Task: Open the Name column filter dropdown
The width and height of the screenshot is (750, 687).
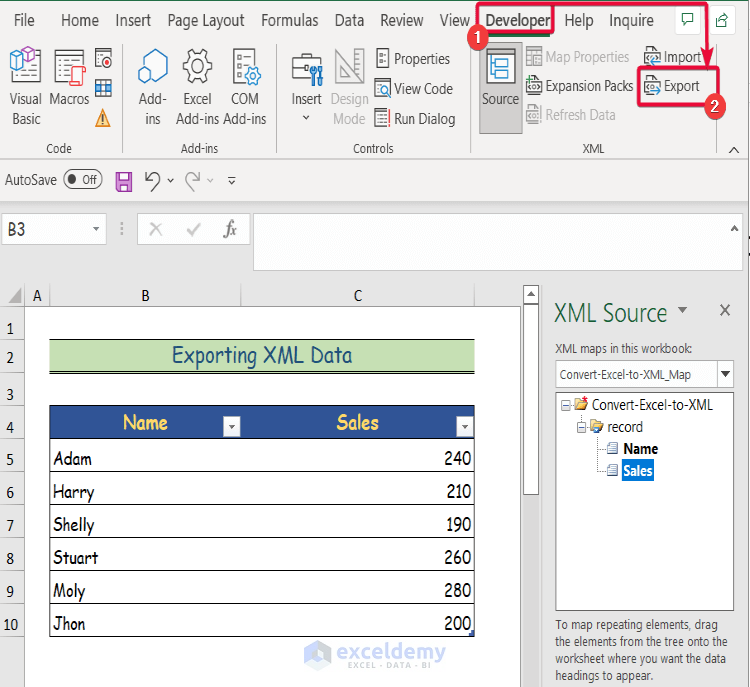Action: pos(232,426)
